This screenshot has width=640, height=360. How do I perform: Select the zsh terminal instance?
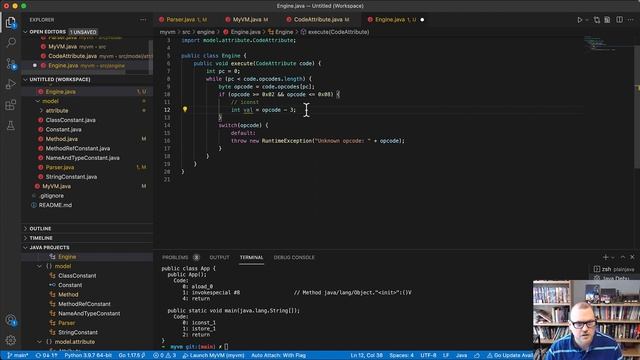614,269
